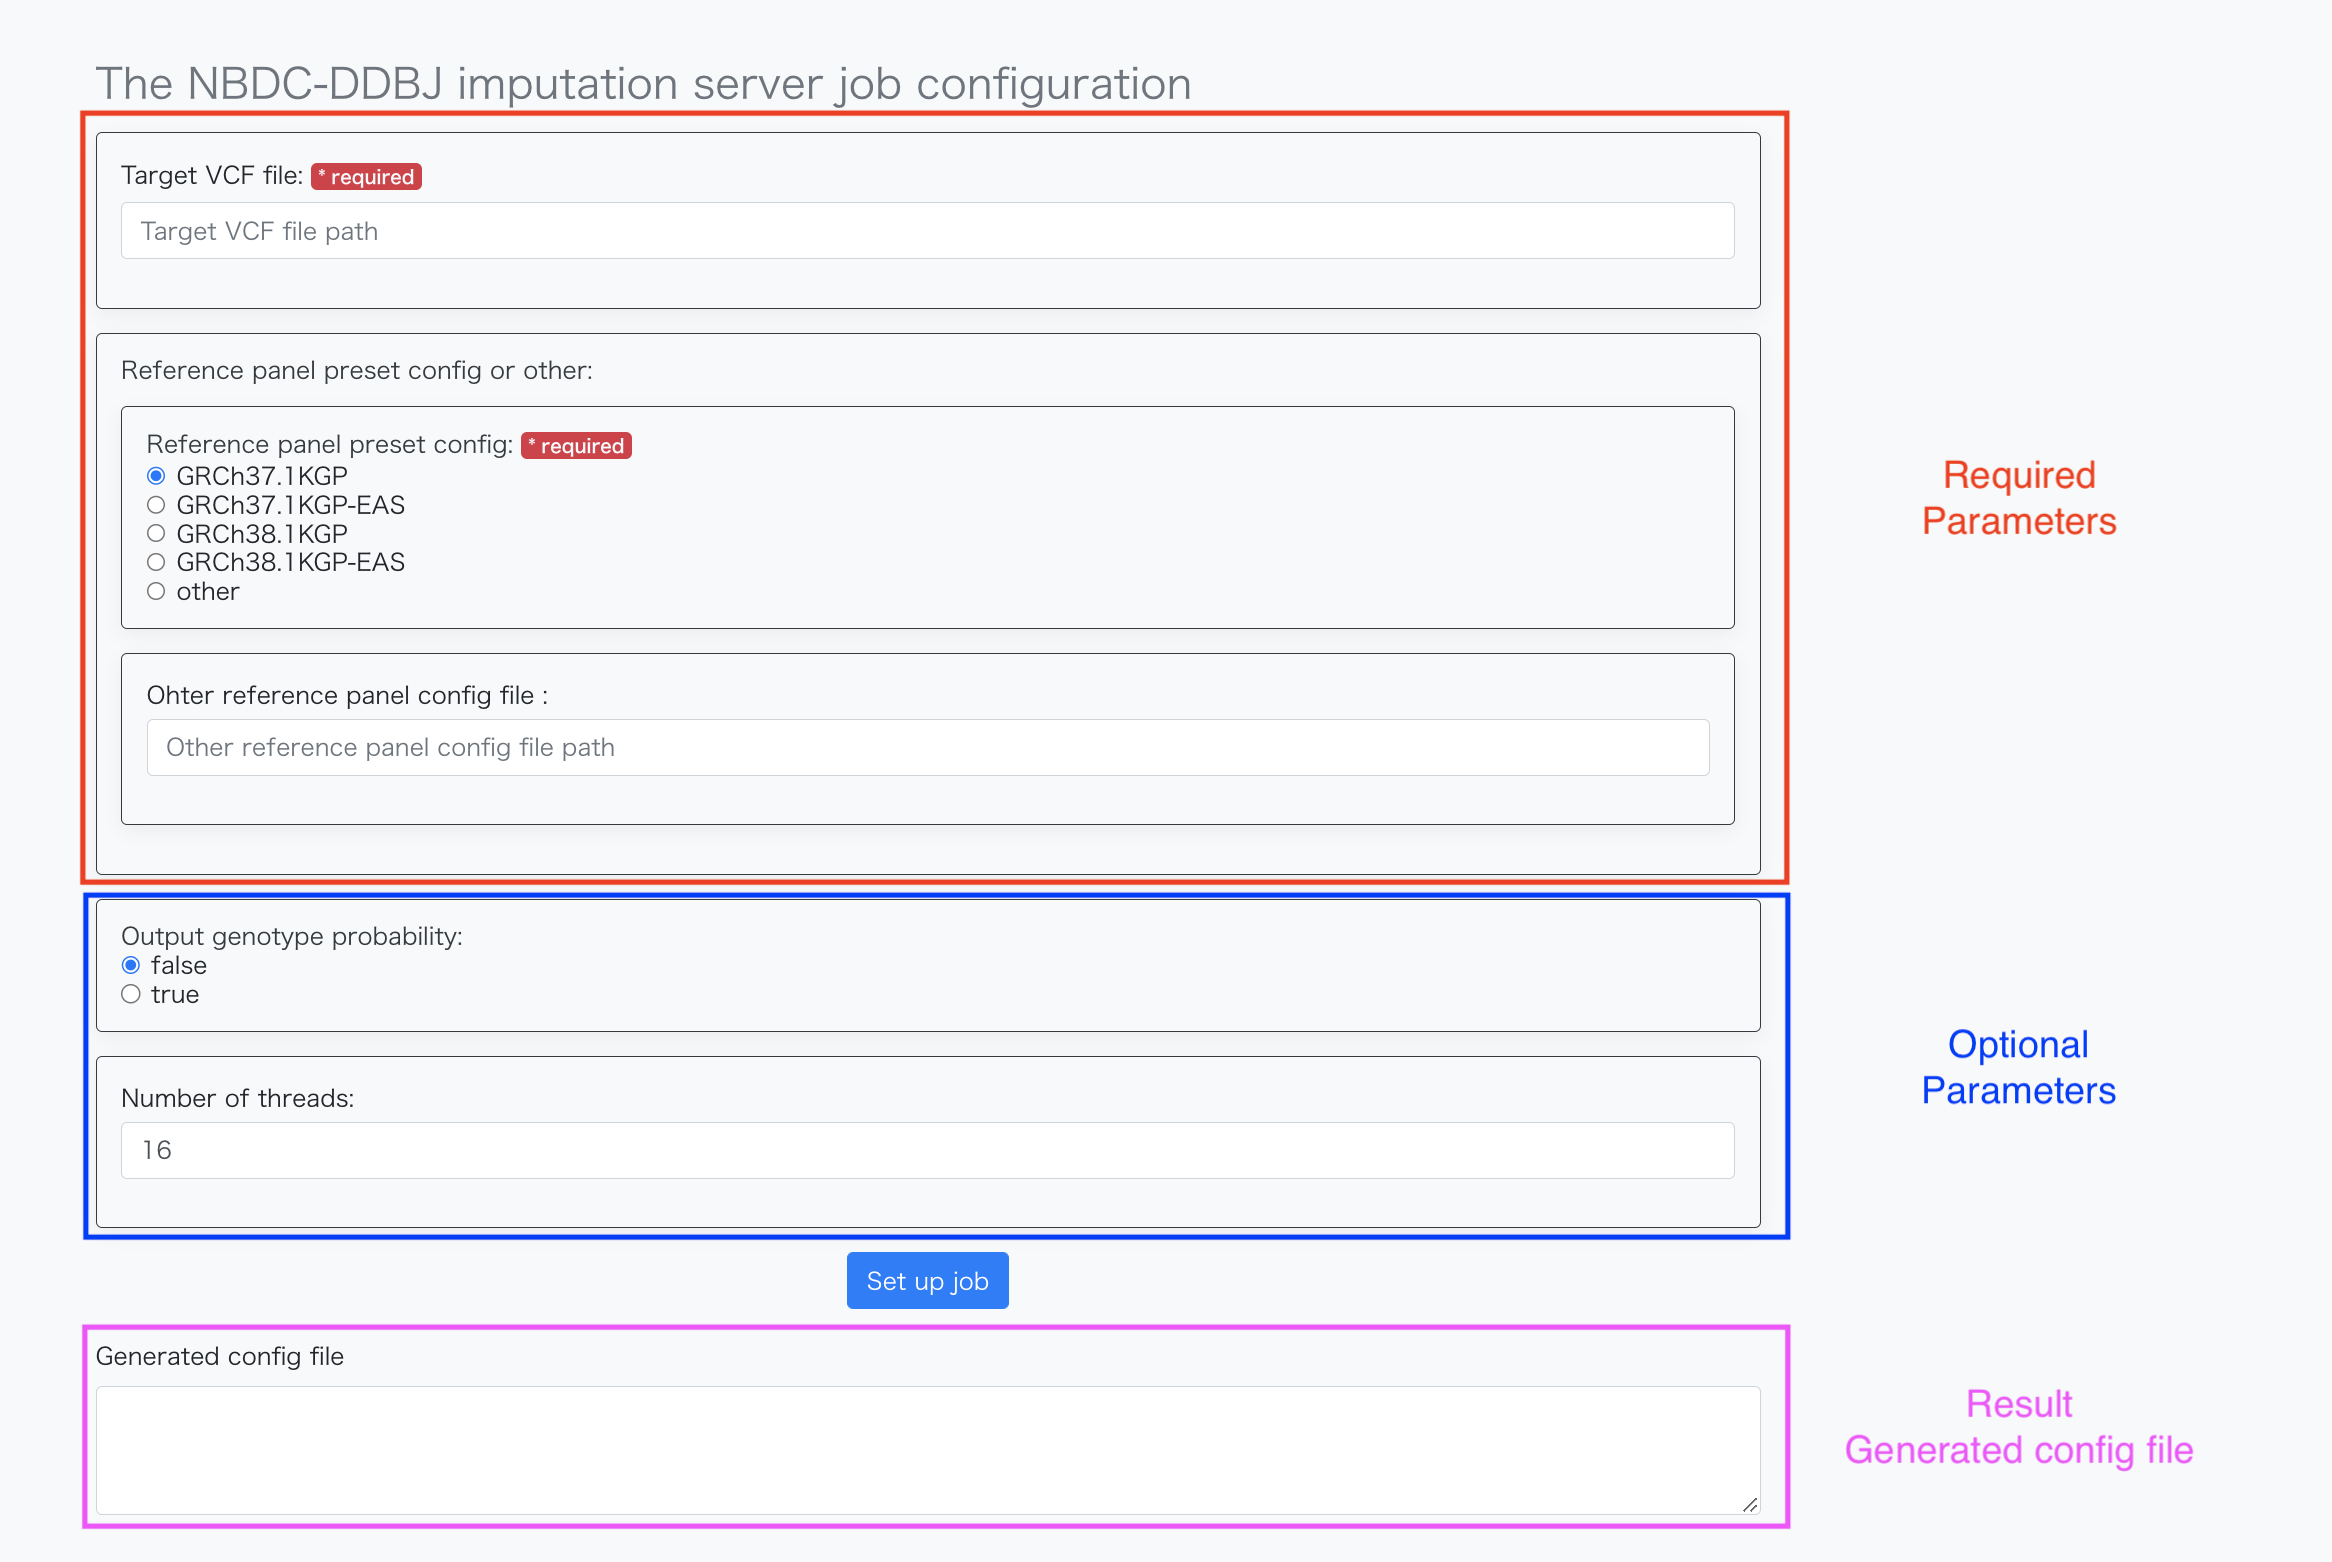The width and height of the screenshot is (2332, 1562).
Task: Click the reference panel required badge
Action: [x=576, y=446]
